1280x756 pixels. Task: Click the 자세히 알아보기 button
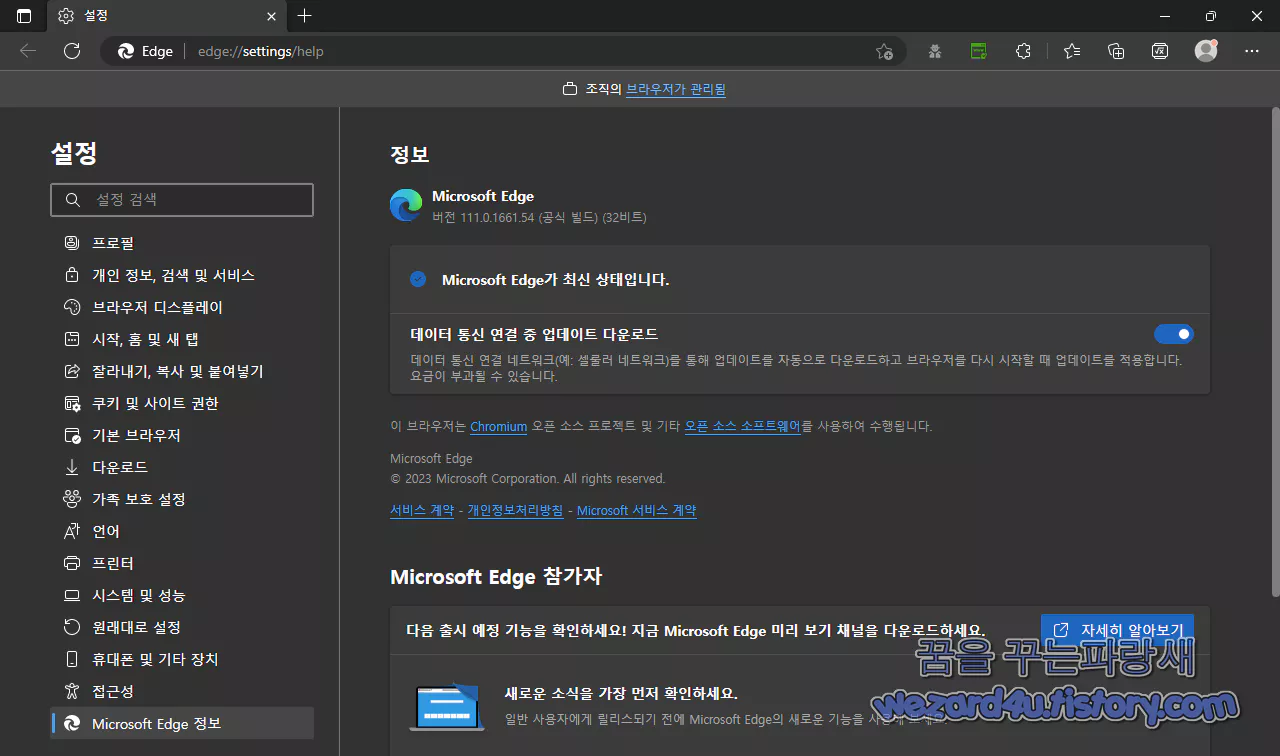click(1117, 631)
